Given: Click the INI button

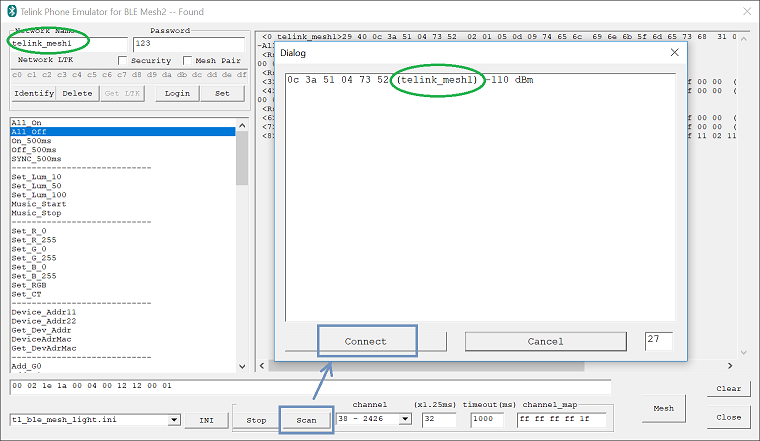Looking at the screenshot, I should pyautogui.click(x=206, y=420).
